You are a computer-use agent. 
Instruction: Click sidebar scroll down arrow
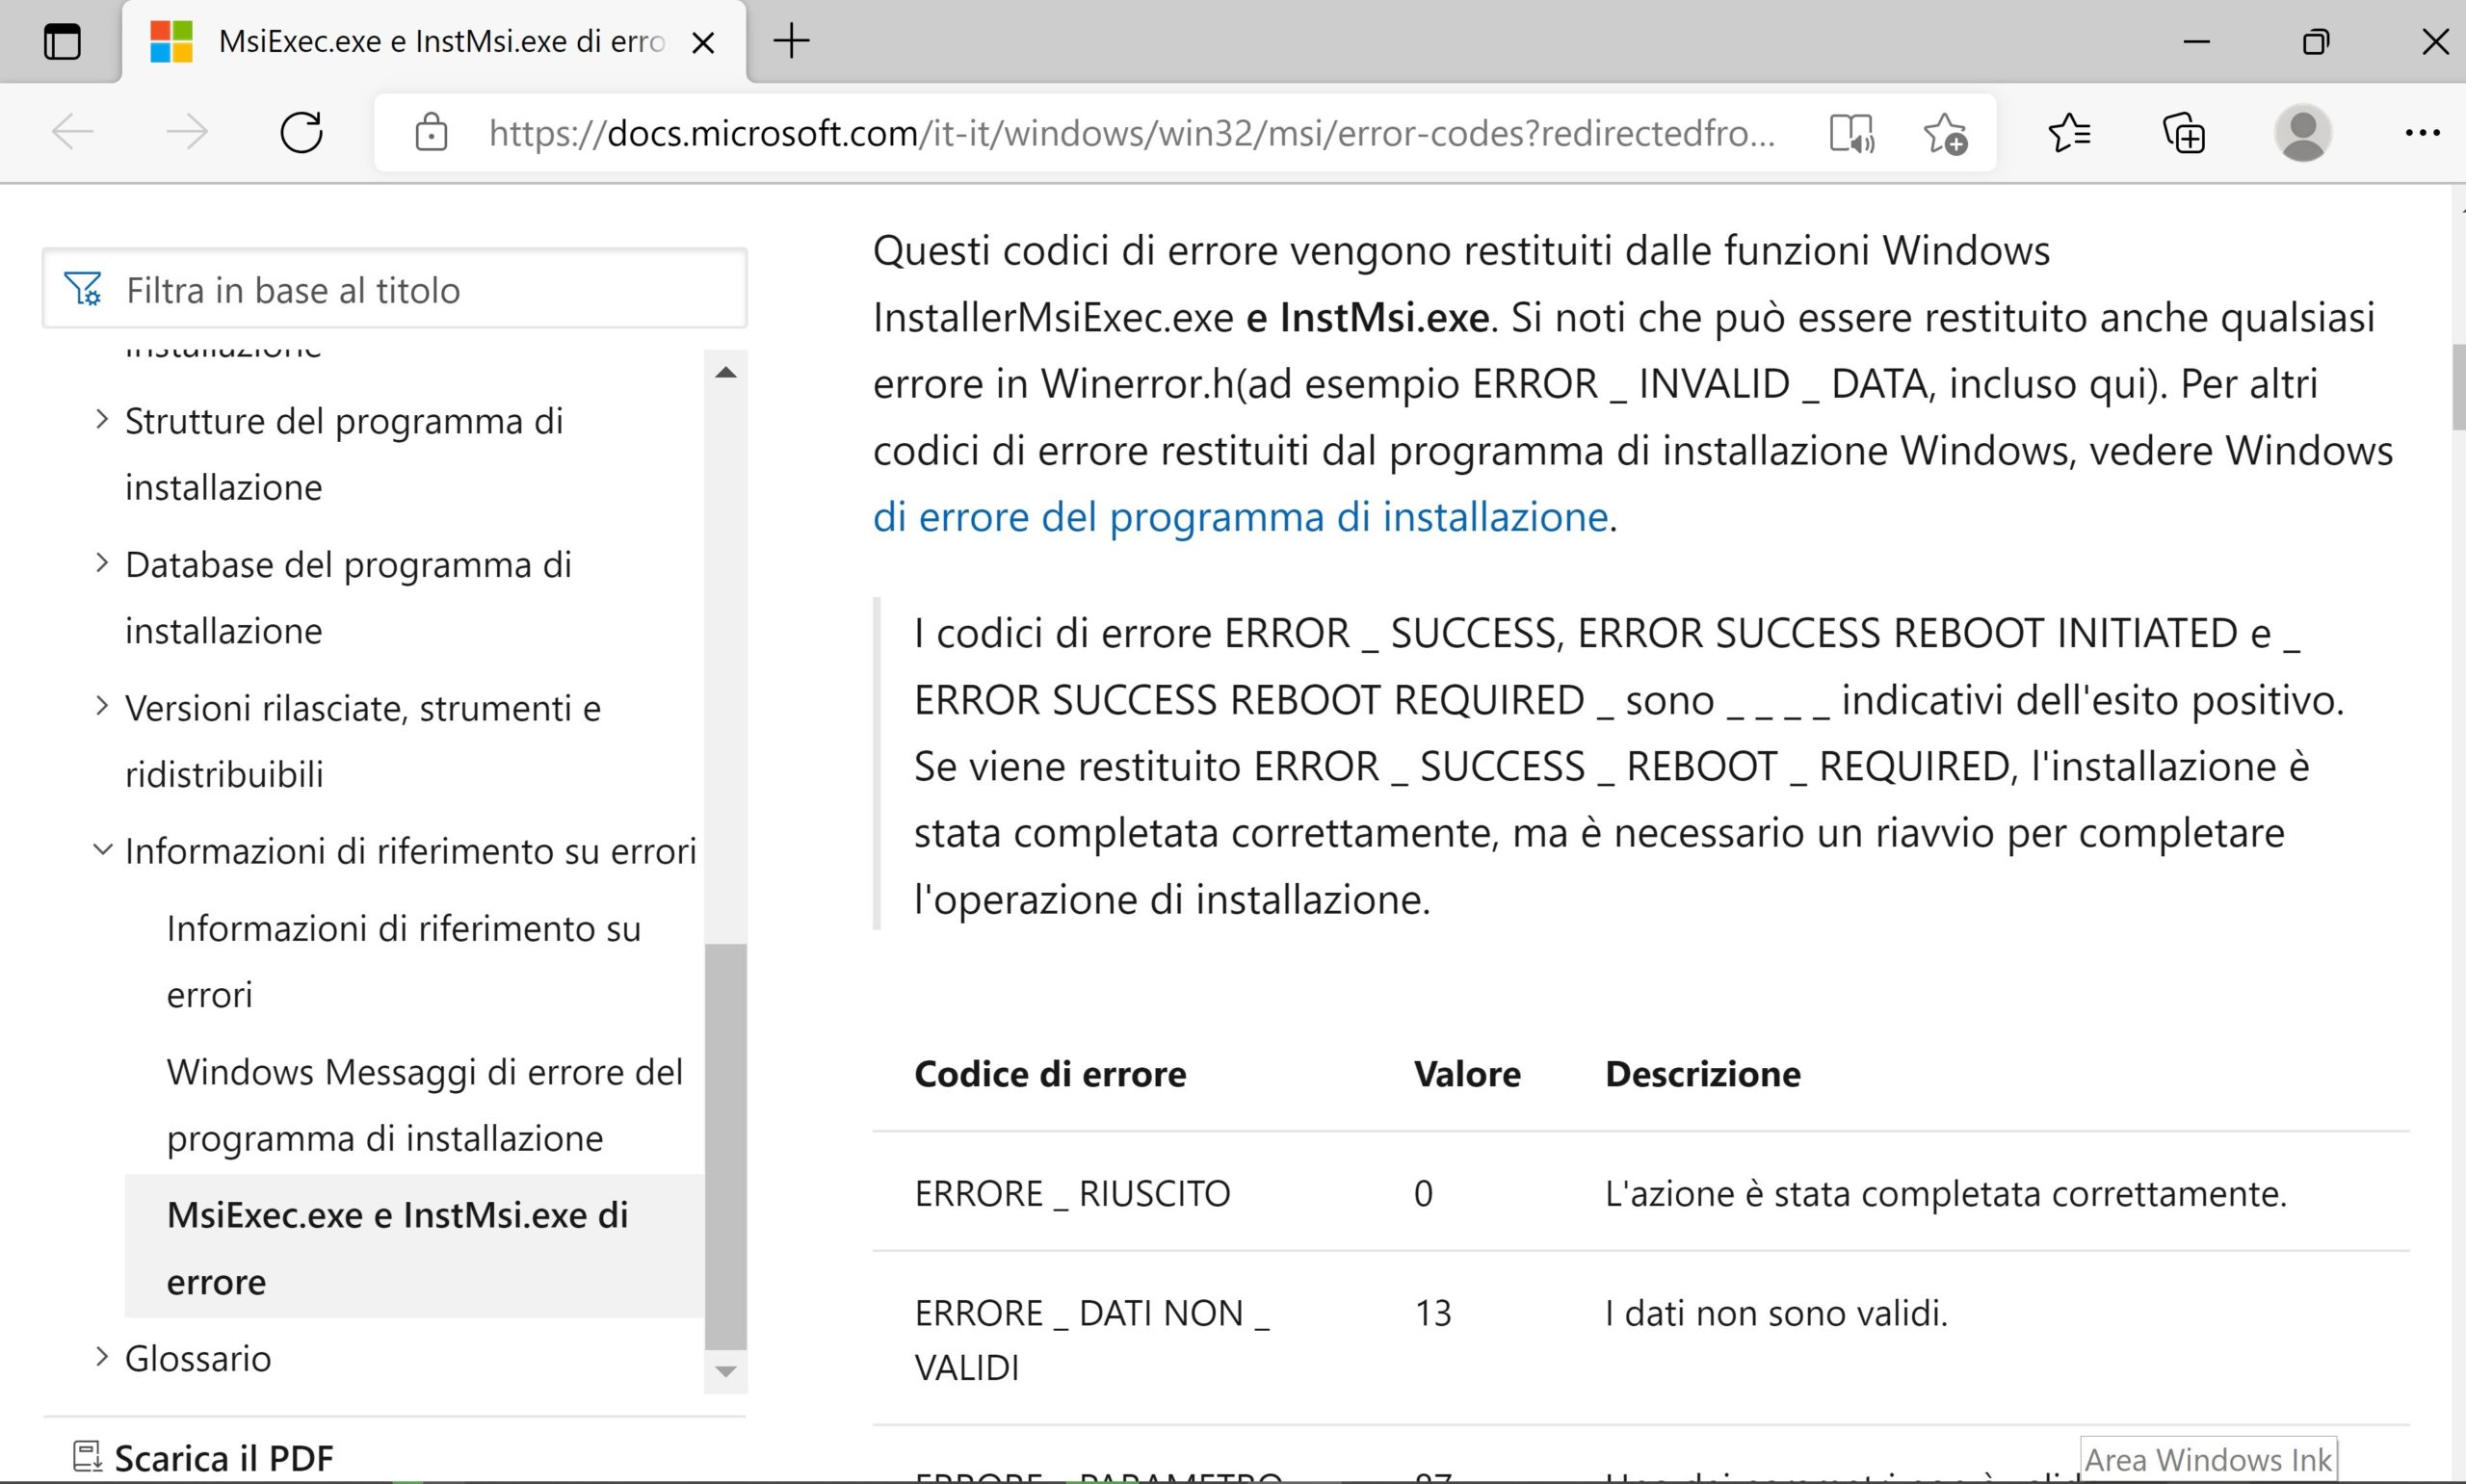click(x=726, y=1371)
